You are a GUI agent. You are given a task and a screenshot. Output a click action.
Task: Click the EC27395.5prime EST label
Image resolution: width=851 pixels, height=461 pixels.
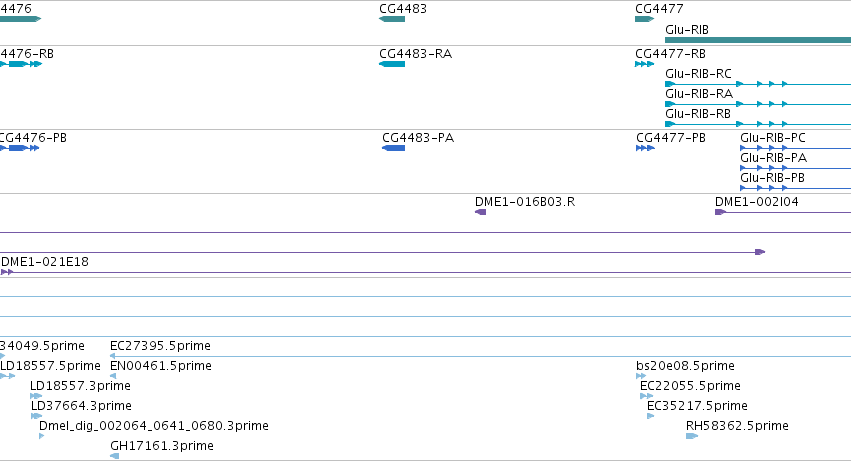pyautogui.click(x=160, y=346)
